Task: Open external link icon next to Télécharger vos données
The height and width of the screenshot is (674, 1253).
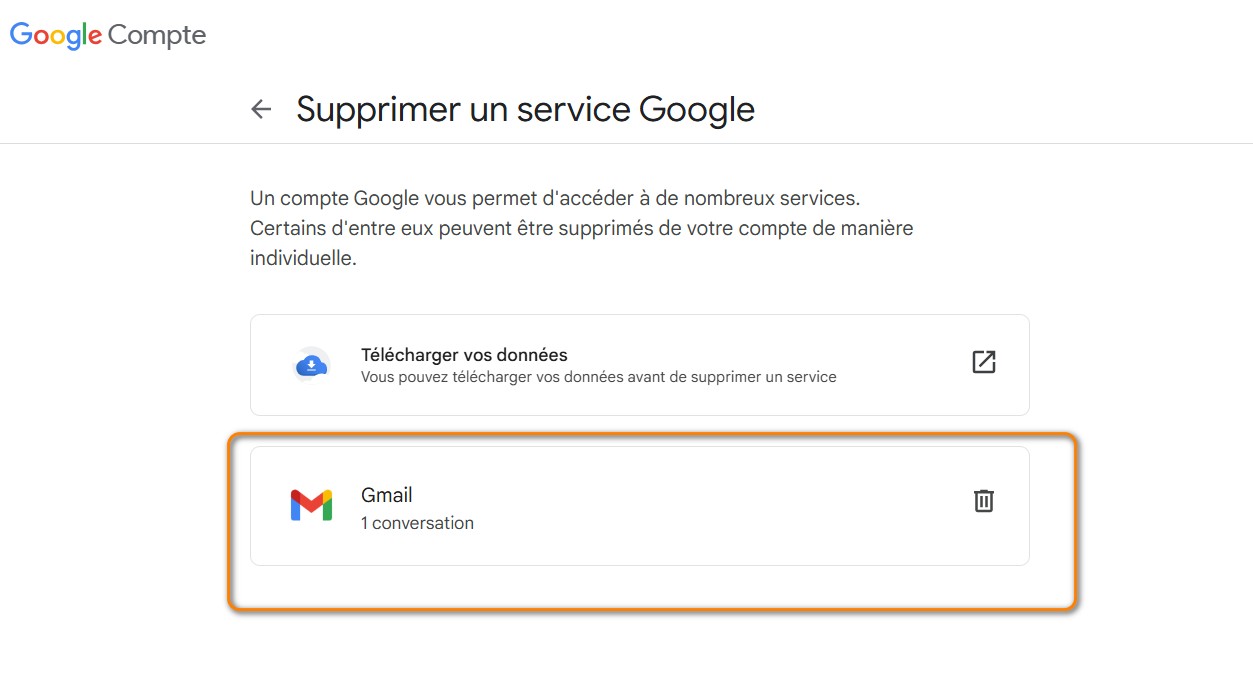Action: [983, 363]
